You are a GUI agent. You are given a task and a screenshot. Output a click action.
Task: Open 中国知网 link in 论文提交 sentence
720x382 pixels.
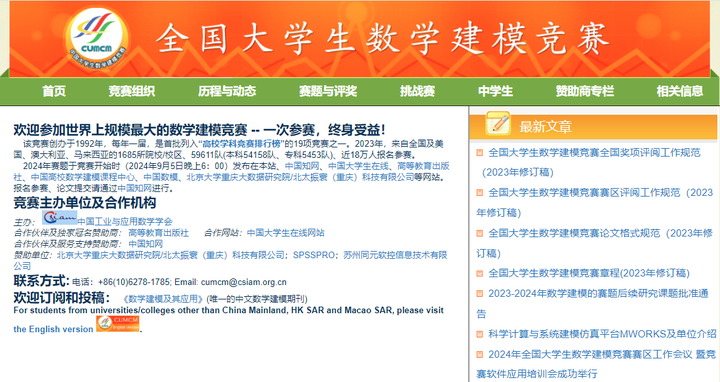pyautogui.click(x=135, y=188)
